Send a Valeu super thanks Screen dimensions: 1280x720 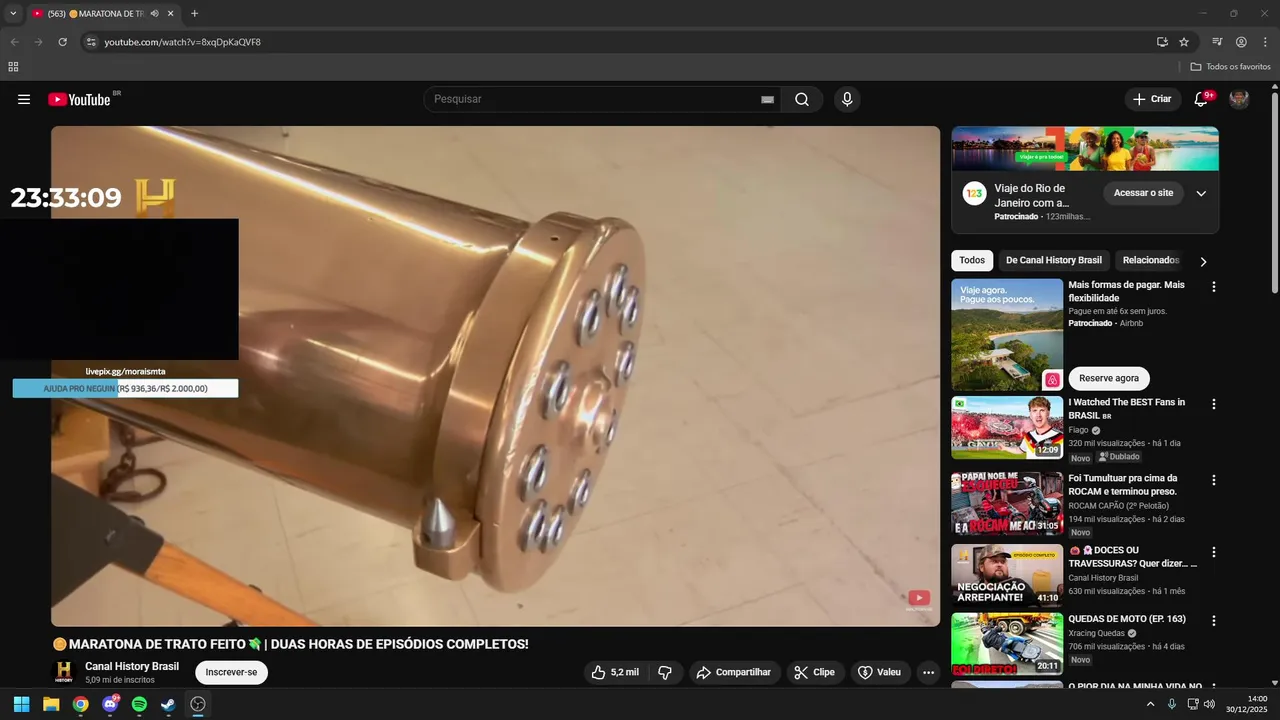click(879, 672)
